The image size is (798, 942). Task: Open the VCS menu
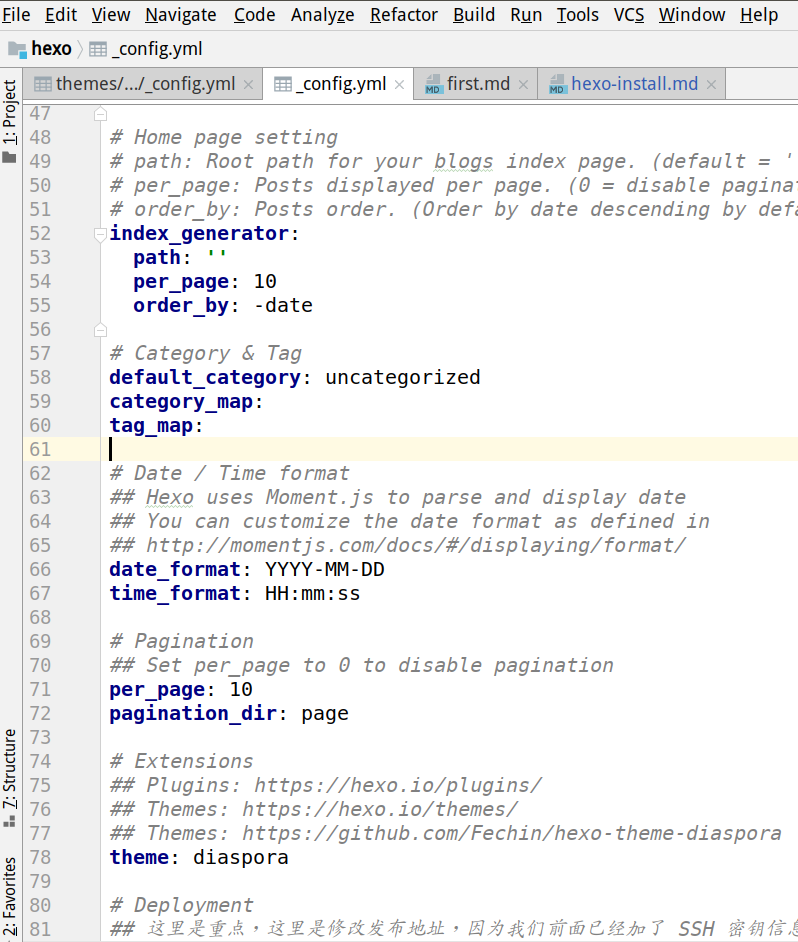tap(628, 14)
